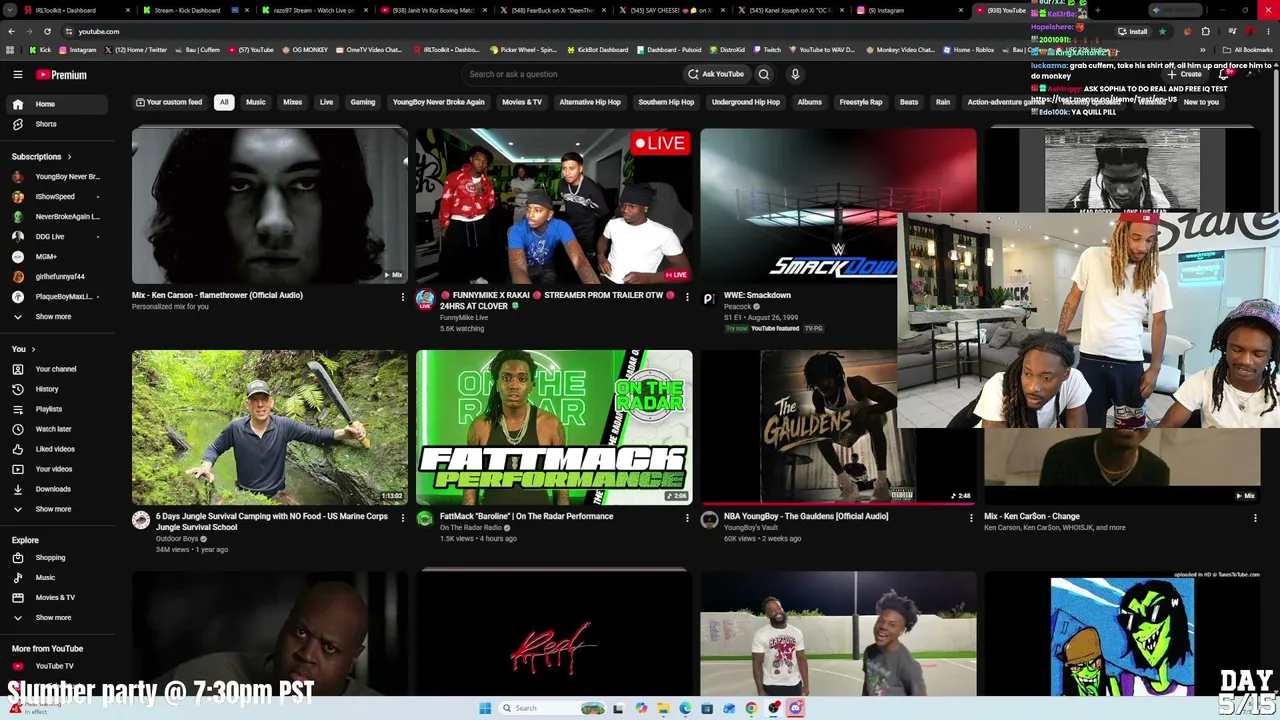Viewport: 1280px width, 720px height.
Task: Open Liked videos list
Action: [x=55, y=449]
